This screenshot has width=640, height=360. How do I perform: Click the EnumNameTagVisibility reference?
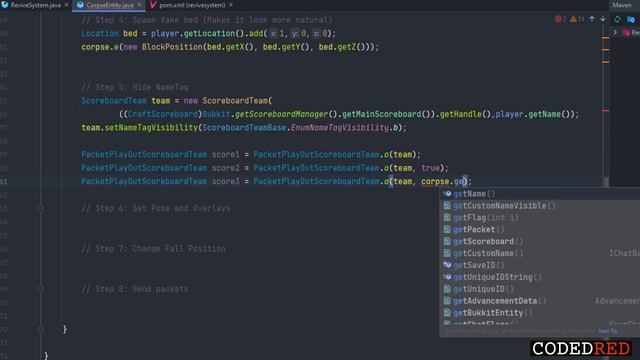340,128
